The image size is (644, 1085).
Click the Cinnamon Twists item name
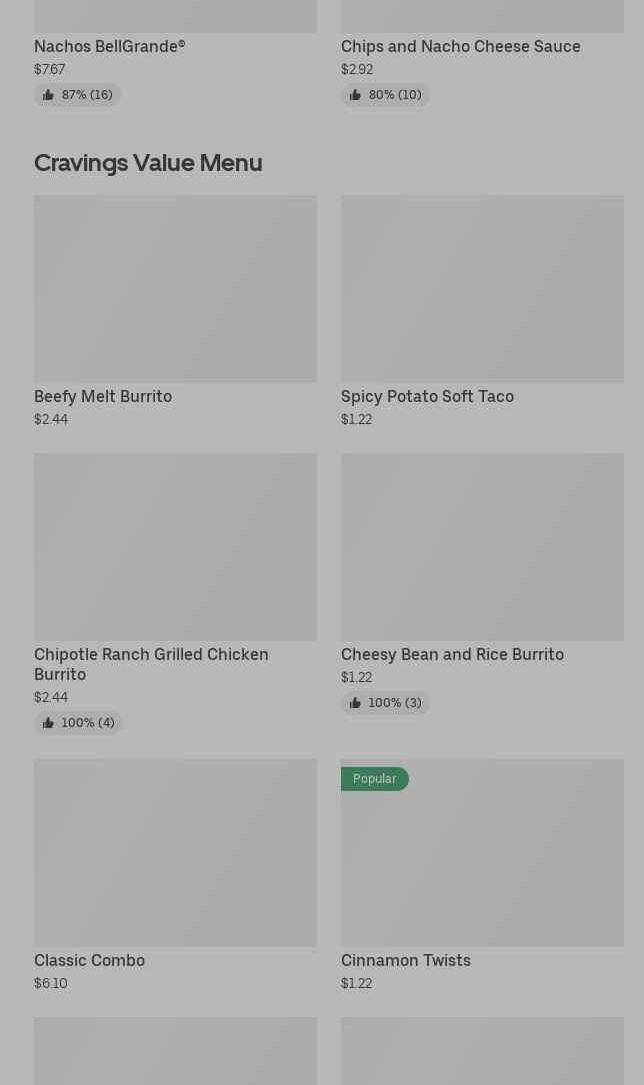[x=405, y=960]
